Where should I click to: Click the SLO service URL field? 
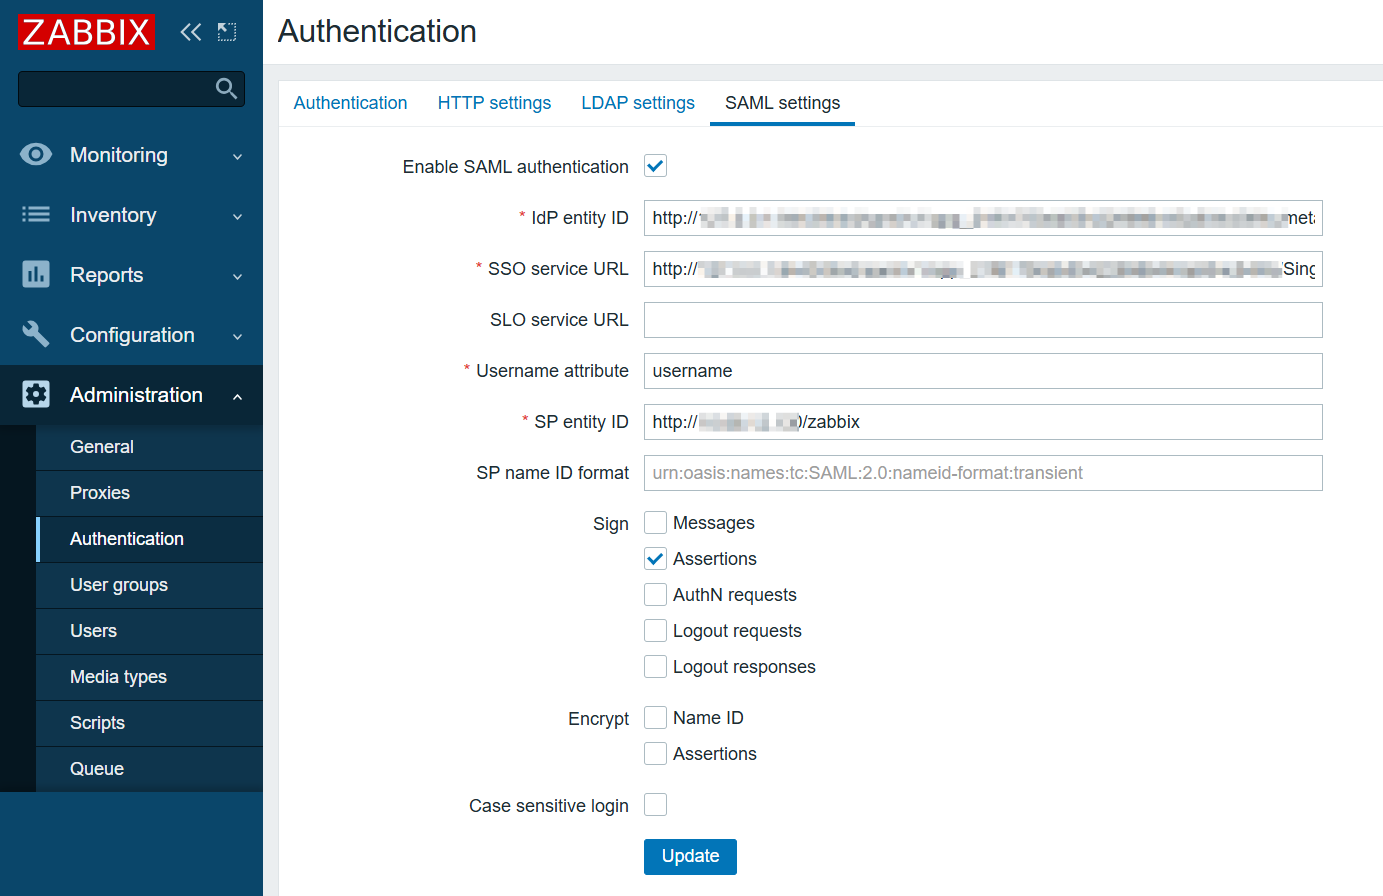coord(982,320)
